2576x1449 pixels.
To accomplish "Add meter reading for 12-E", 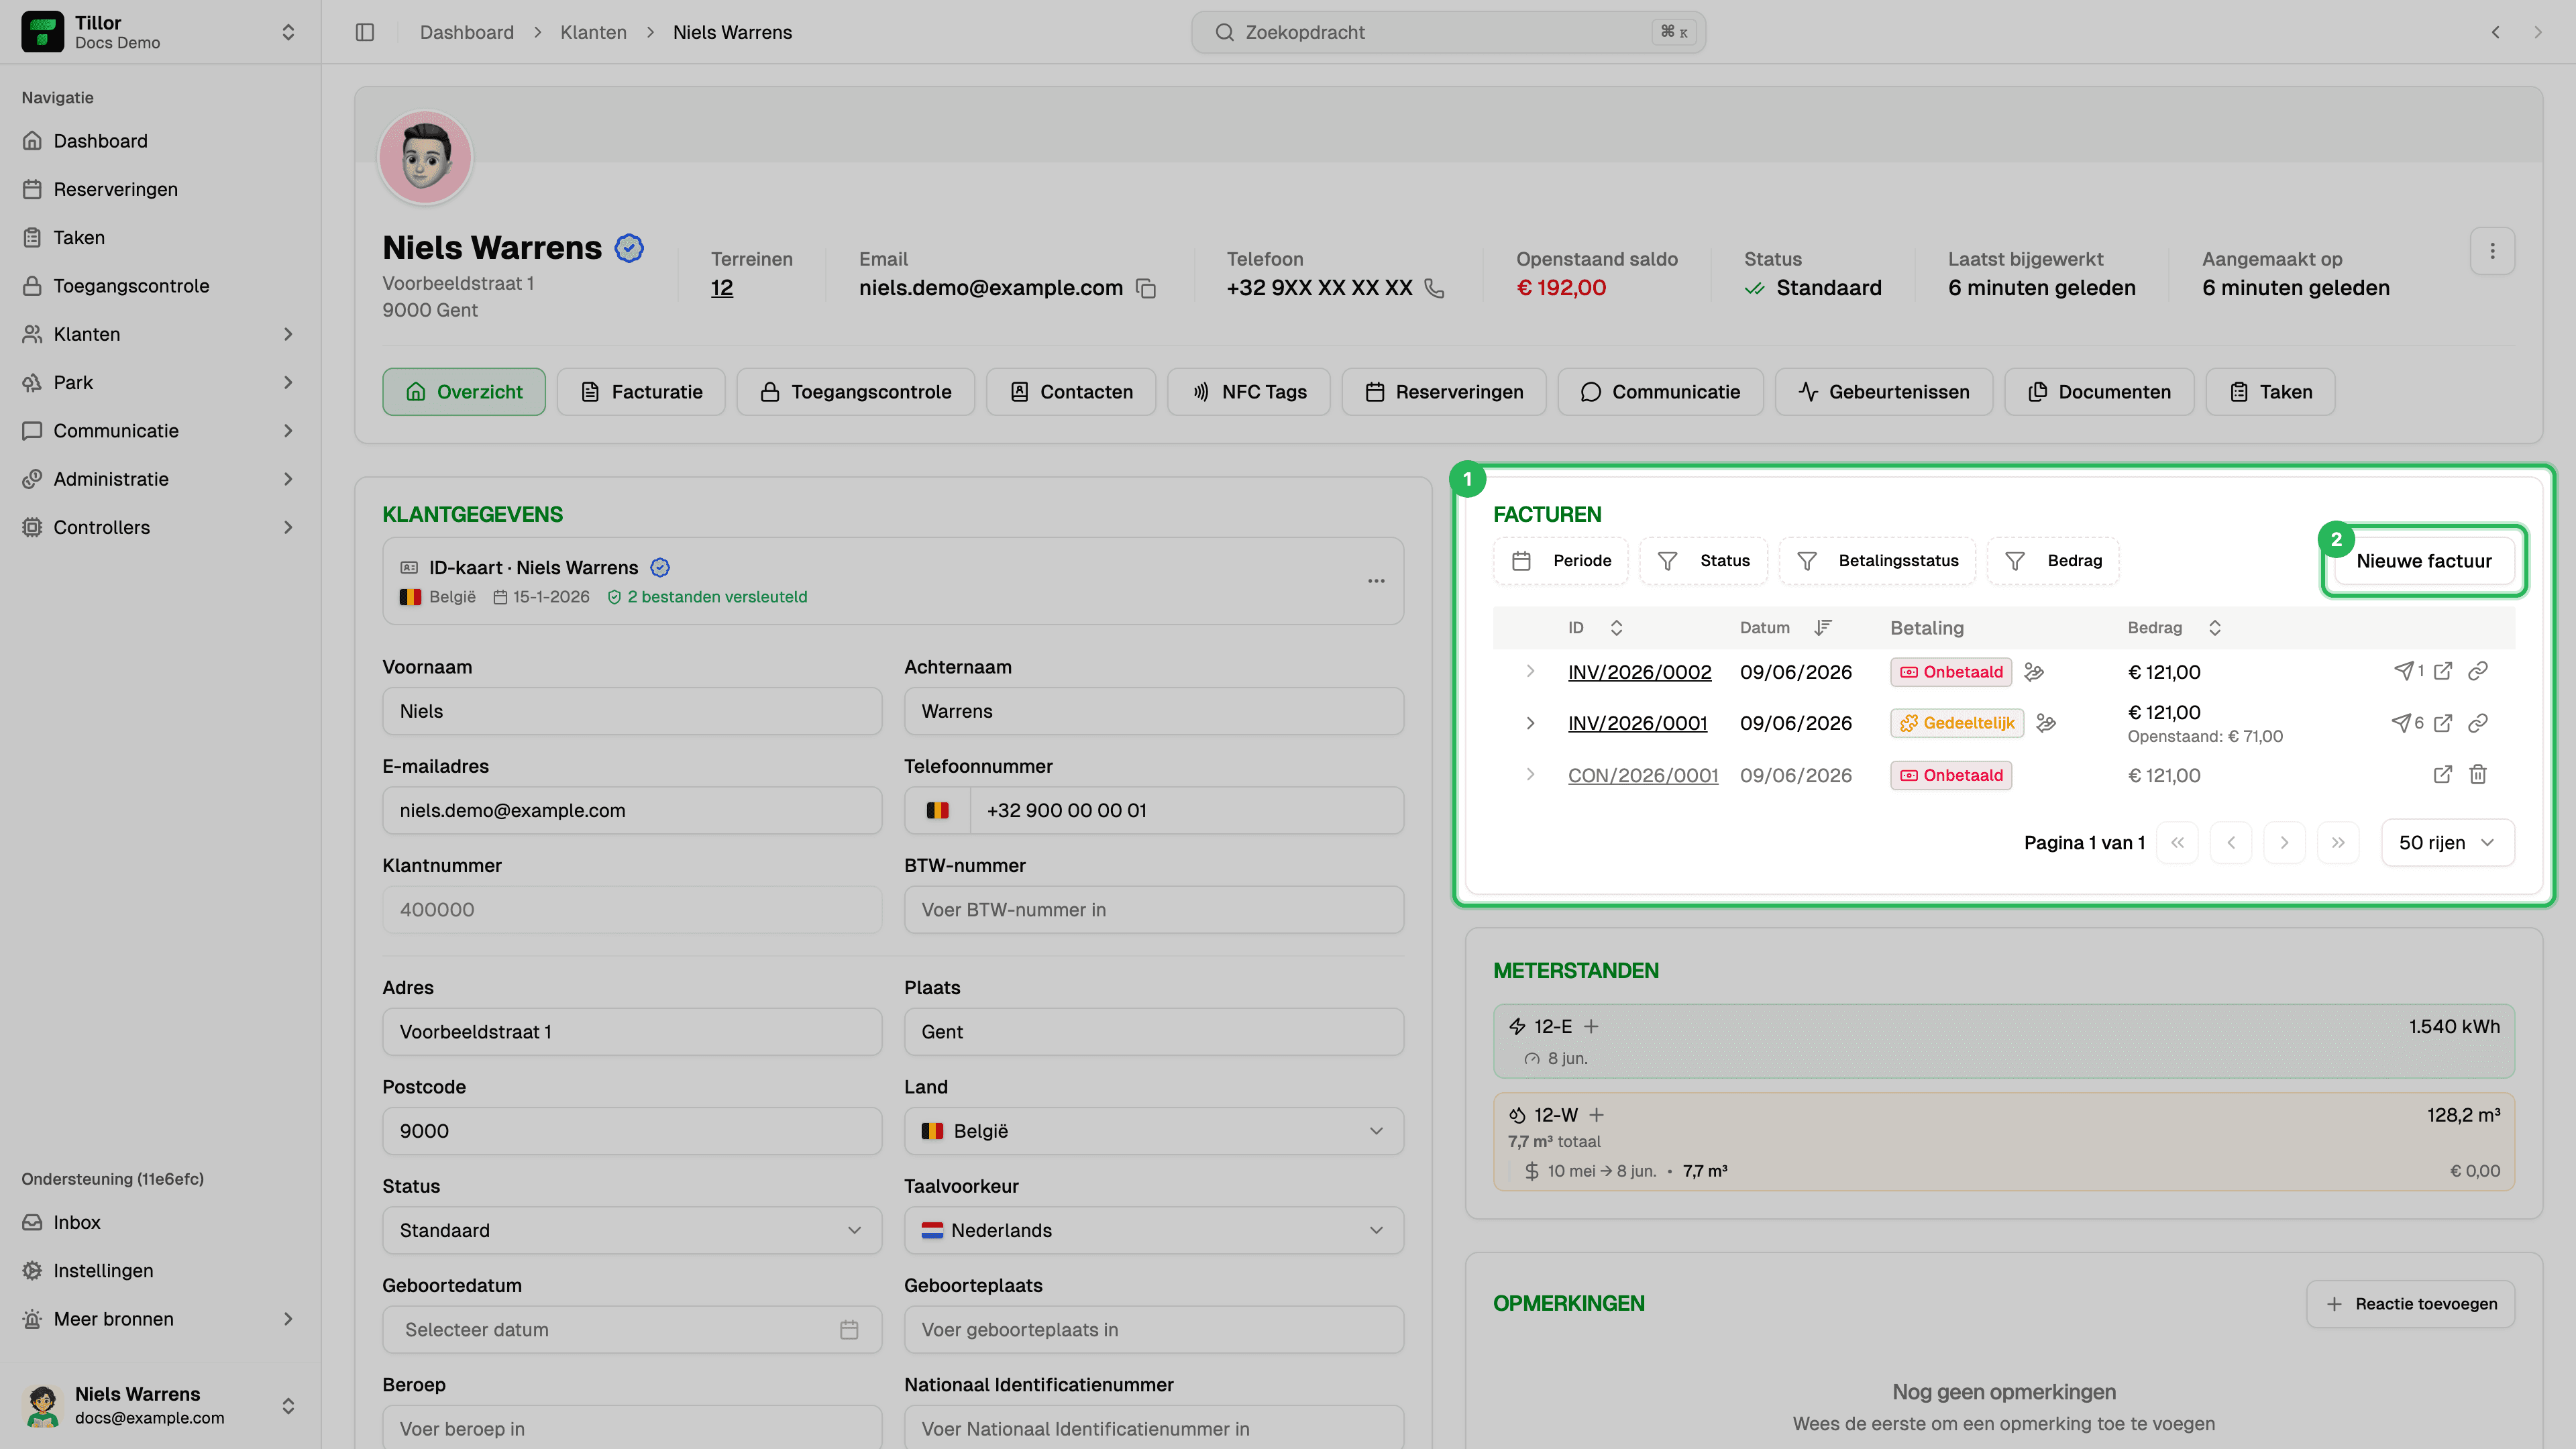I will pos(1591,1027).
